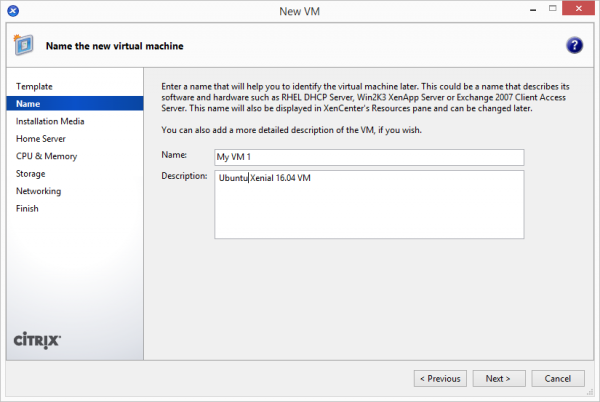Select the Name step in sidebar
The width and height of the screenshot is (600, 402).
click(x=28, y=104)
